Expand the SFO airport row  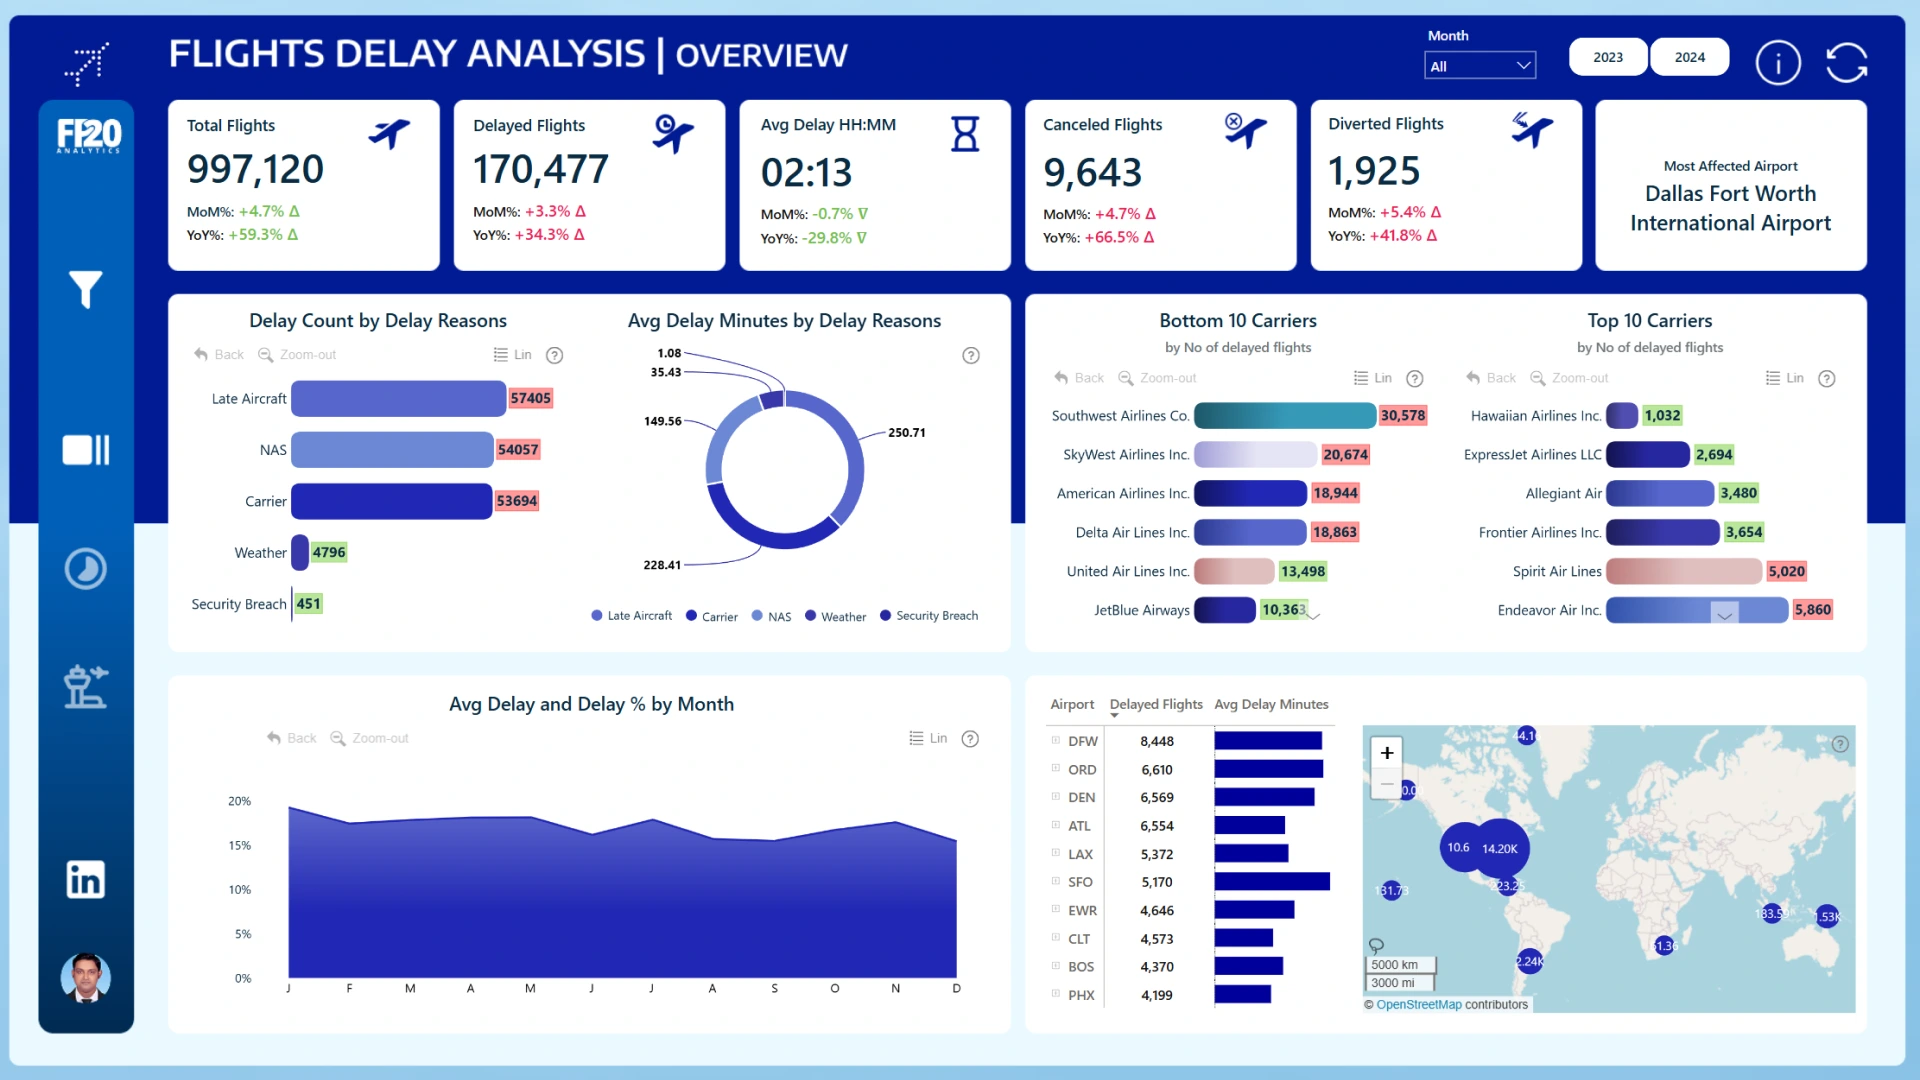1055,881
